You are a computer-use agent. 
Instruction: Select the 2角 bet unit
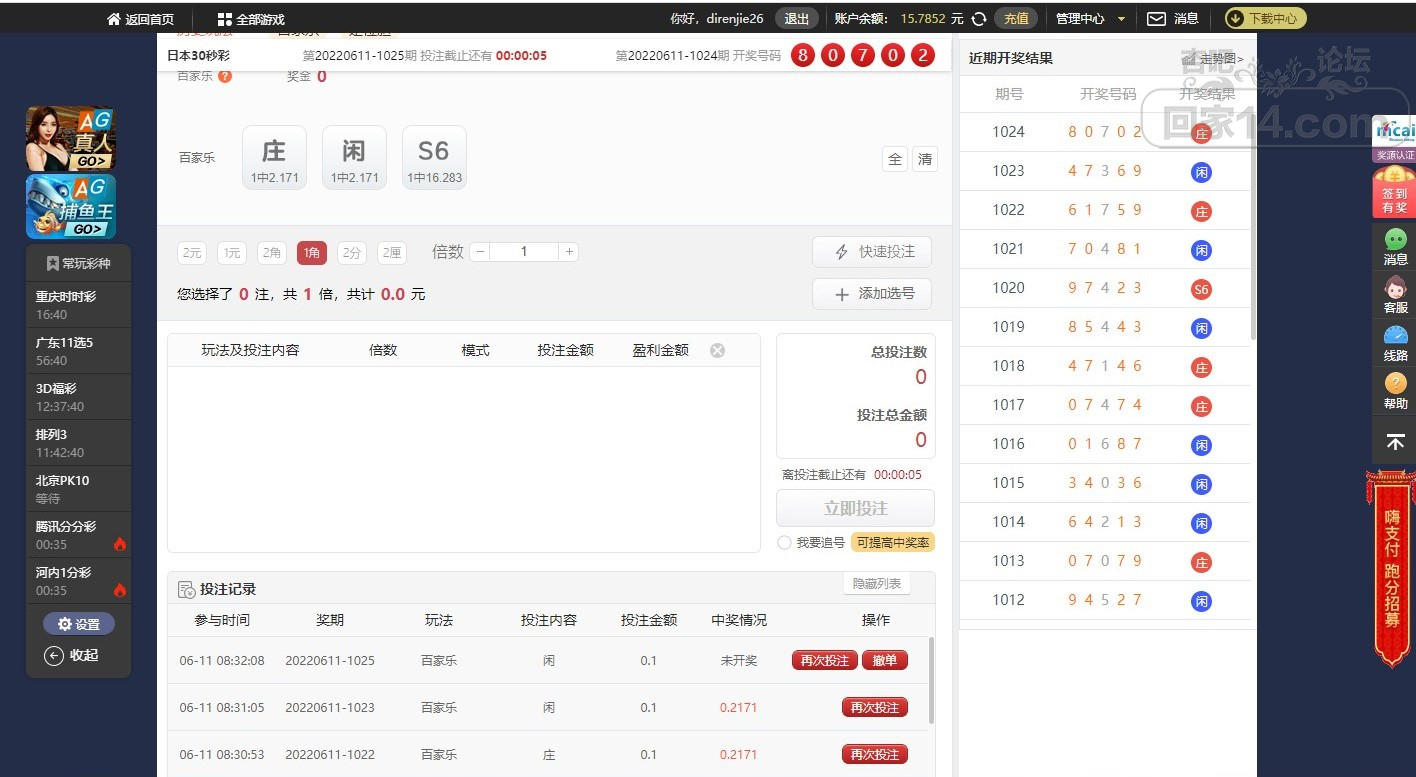[x=271, y=253]
